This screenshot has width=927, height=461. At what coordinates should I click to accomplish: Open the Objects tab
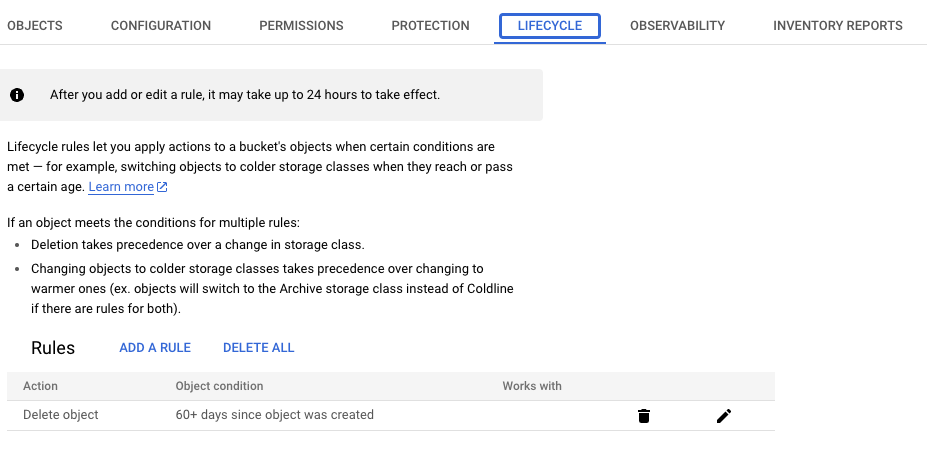coord(35,26)
